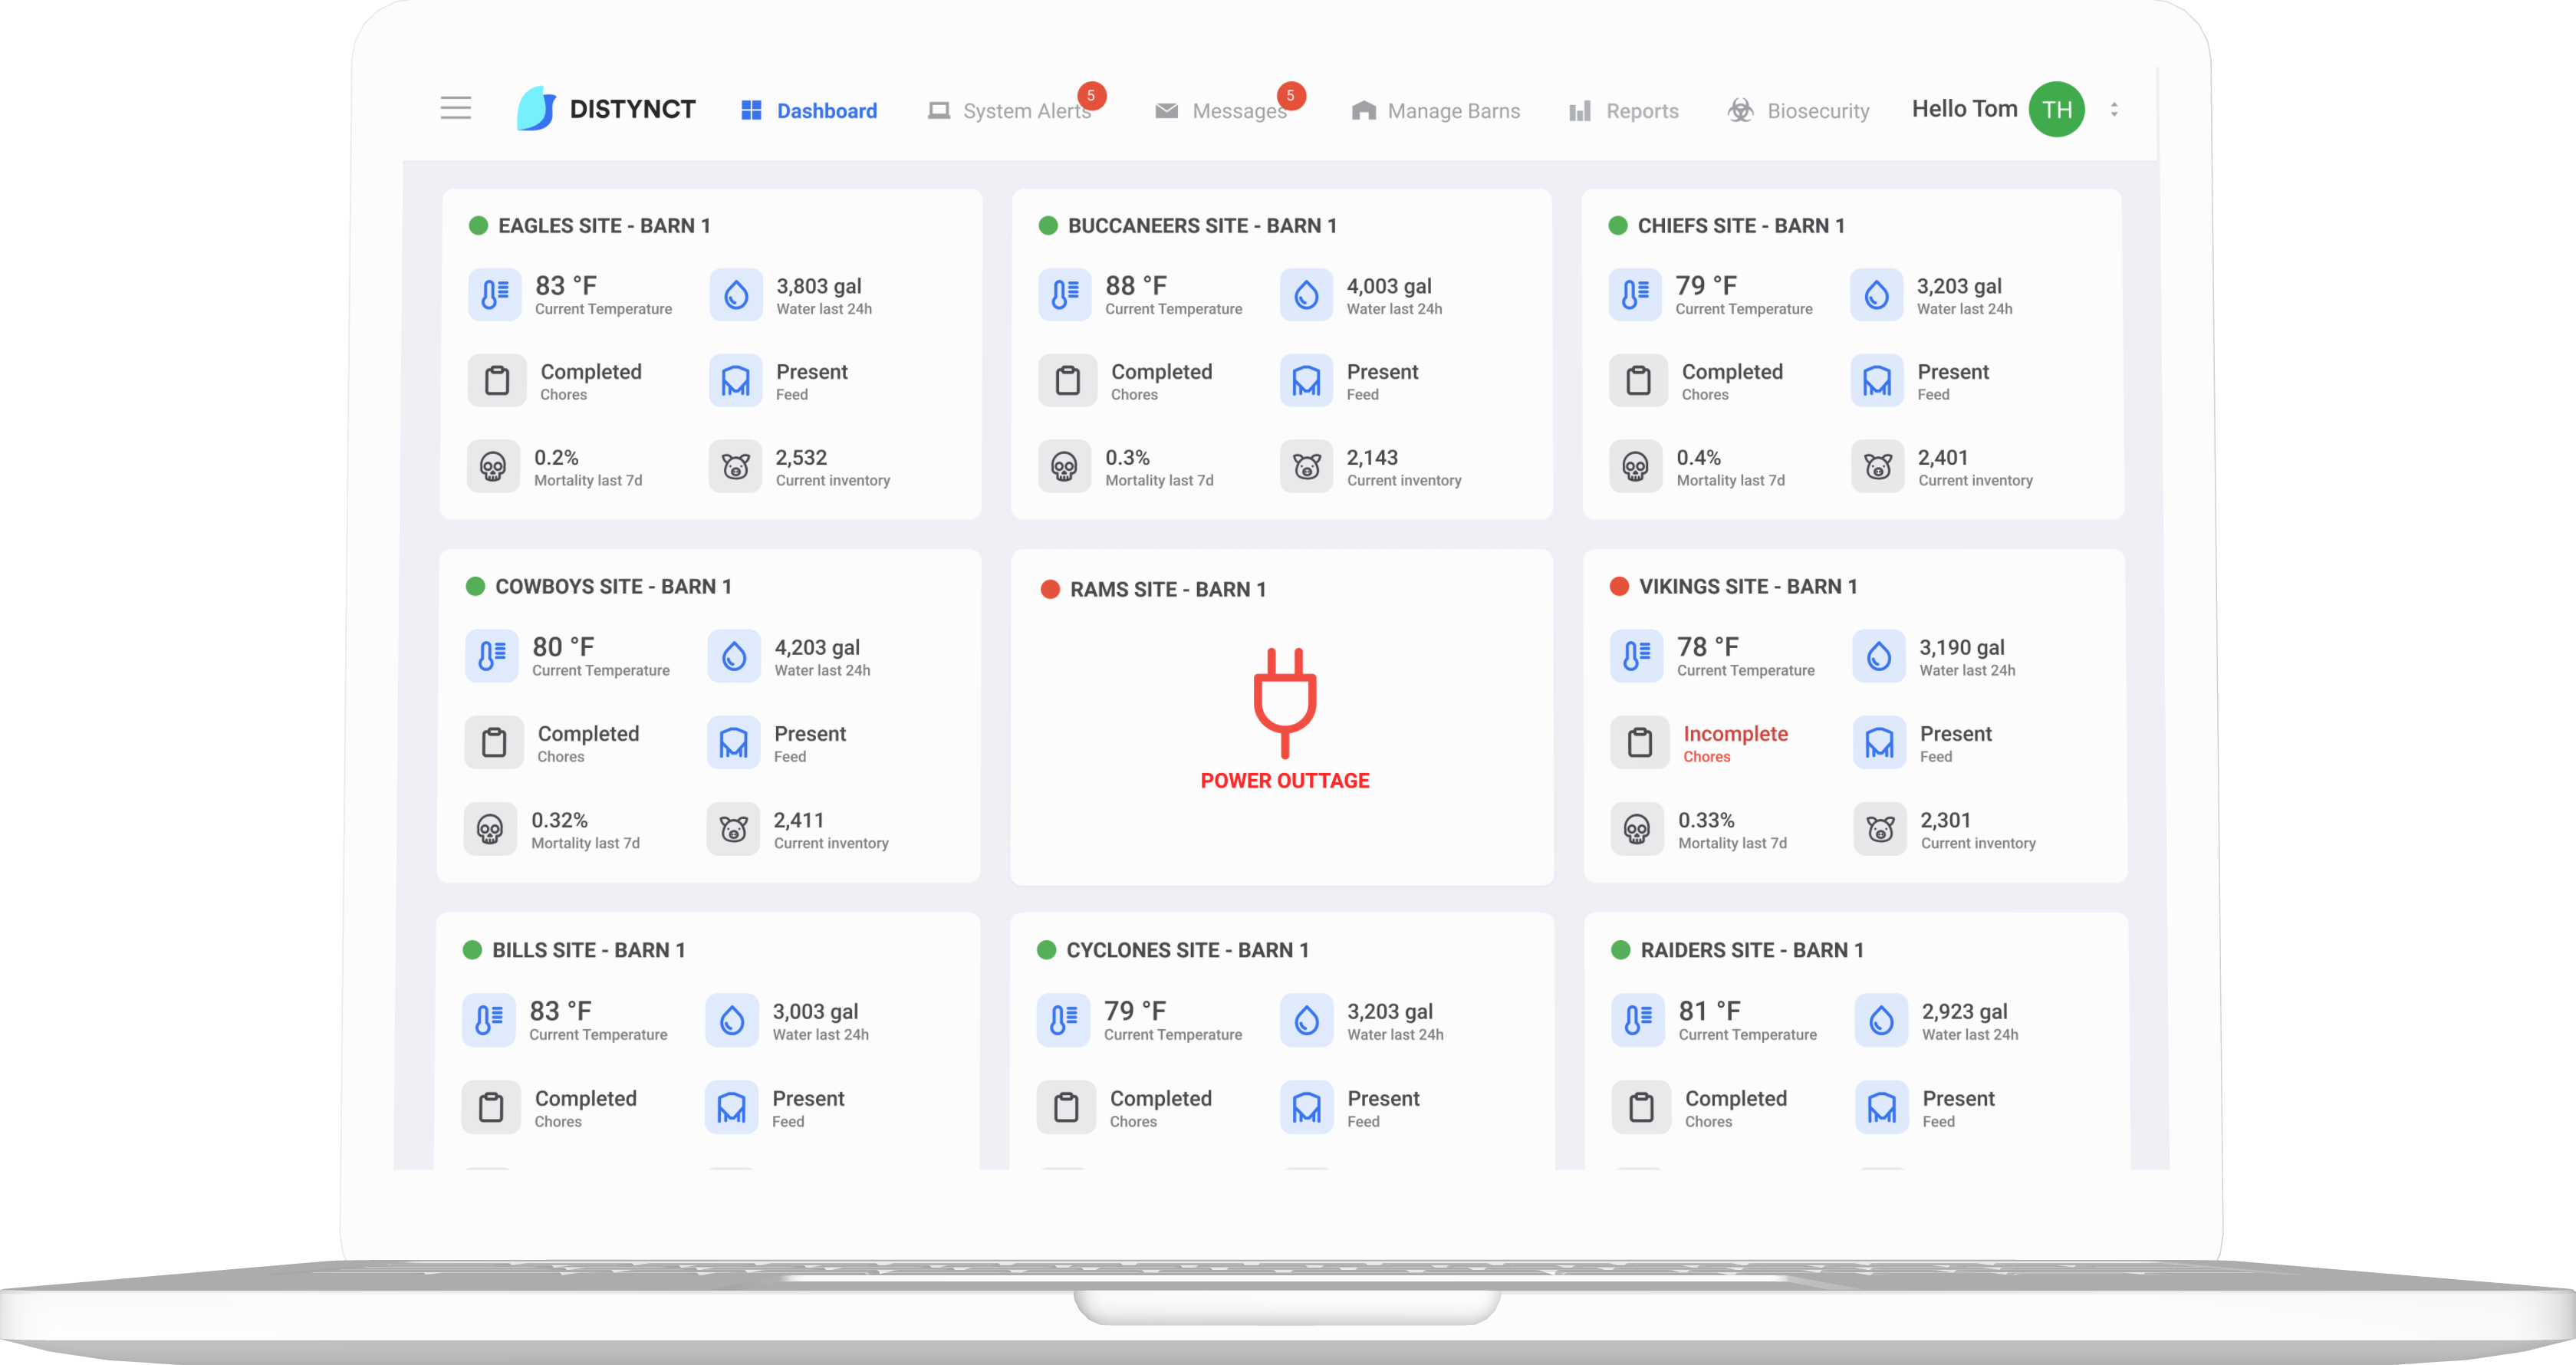Click the POWER OUTTAGE warning text
Viewport: 2576px width, 1365px height.
coord(1285,781)
